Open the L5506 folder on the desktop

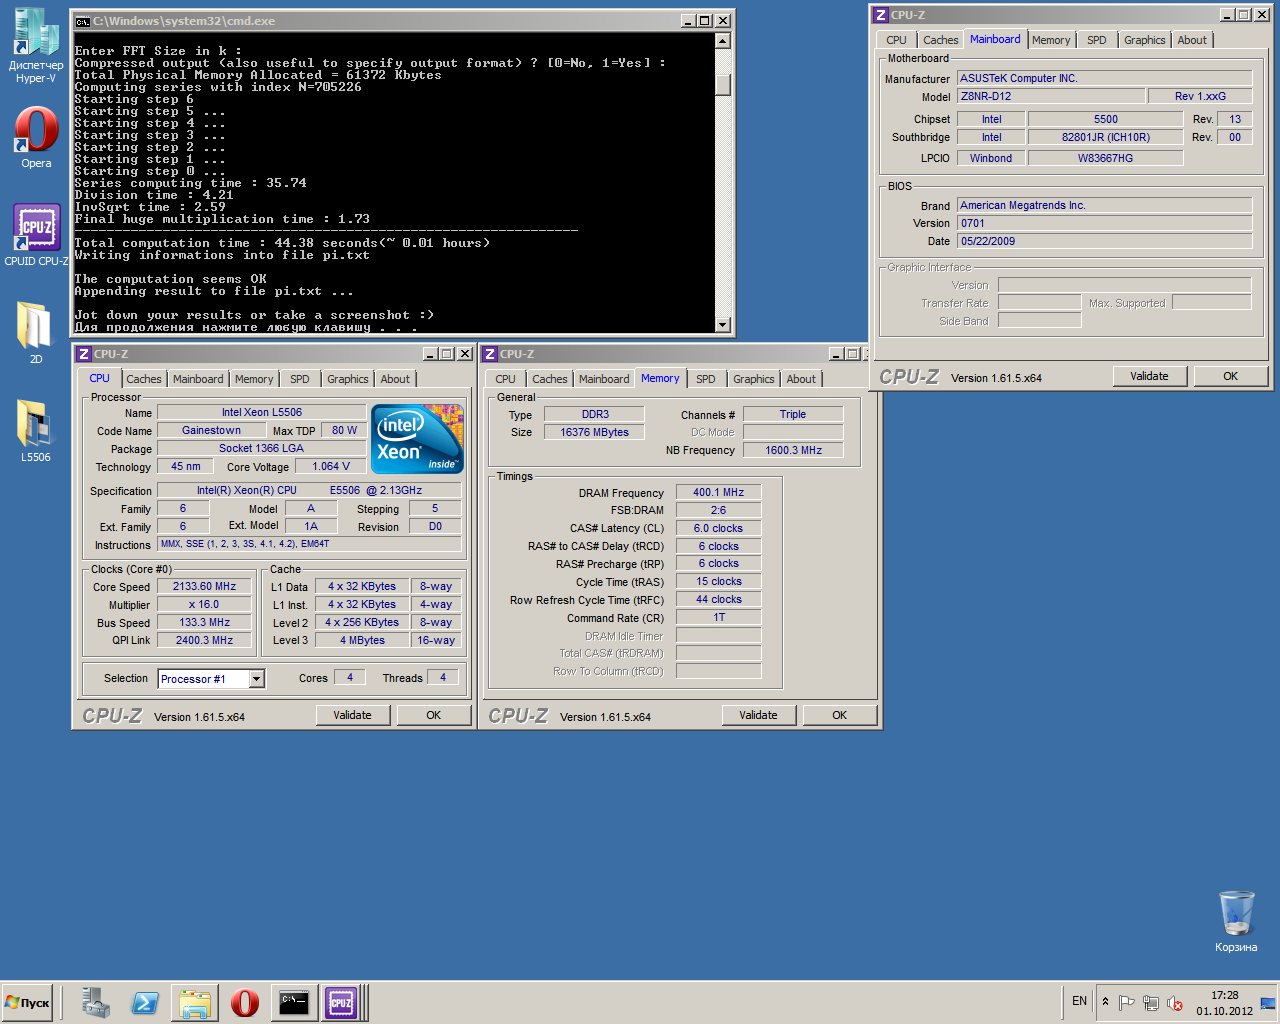click(36, 430)
